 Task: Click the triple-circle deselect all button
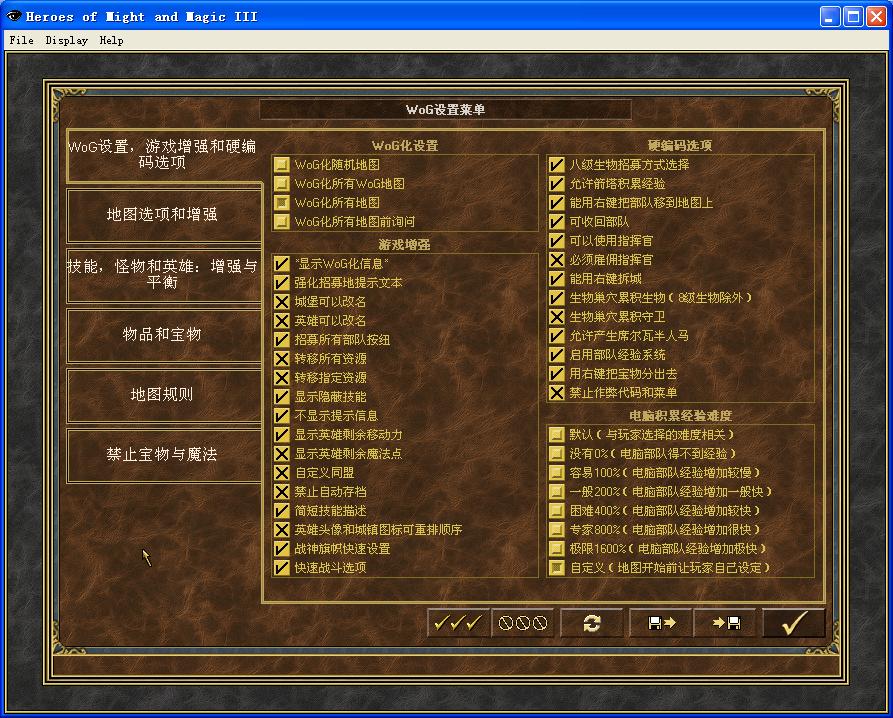[523, 622]
